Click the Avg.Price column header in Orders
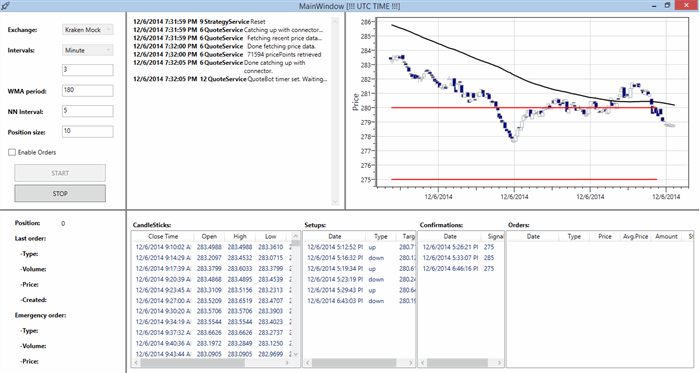This screenshot has width=700, height=373. (x=635, y=236)
